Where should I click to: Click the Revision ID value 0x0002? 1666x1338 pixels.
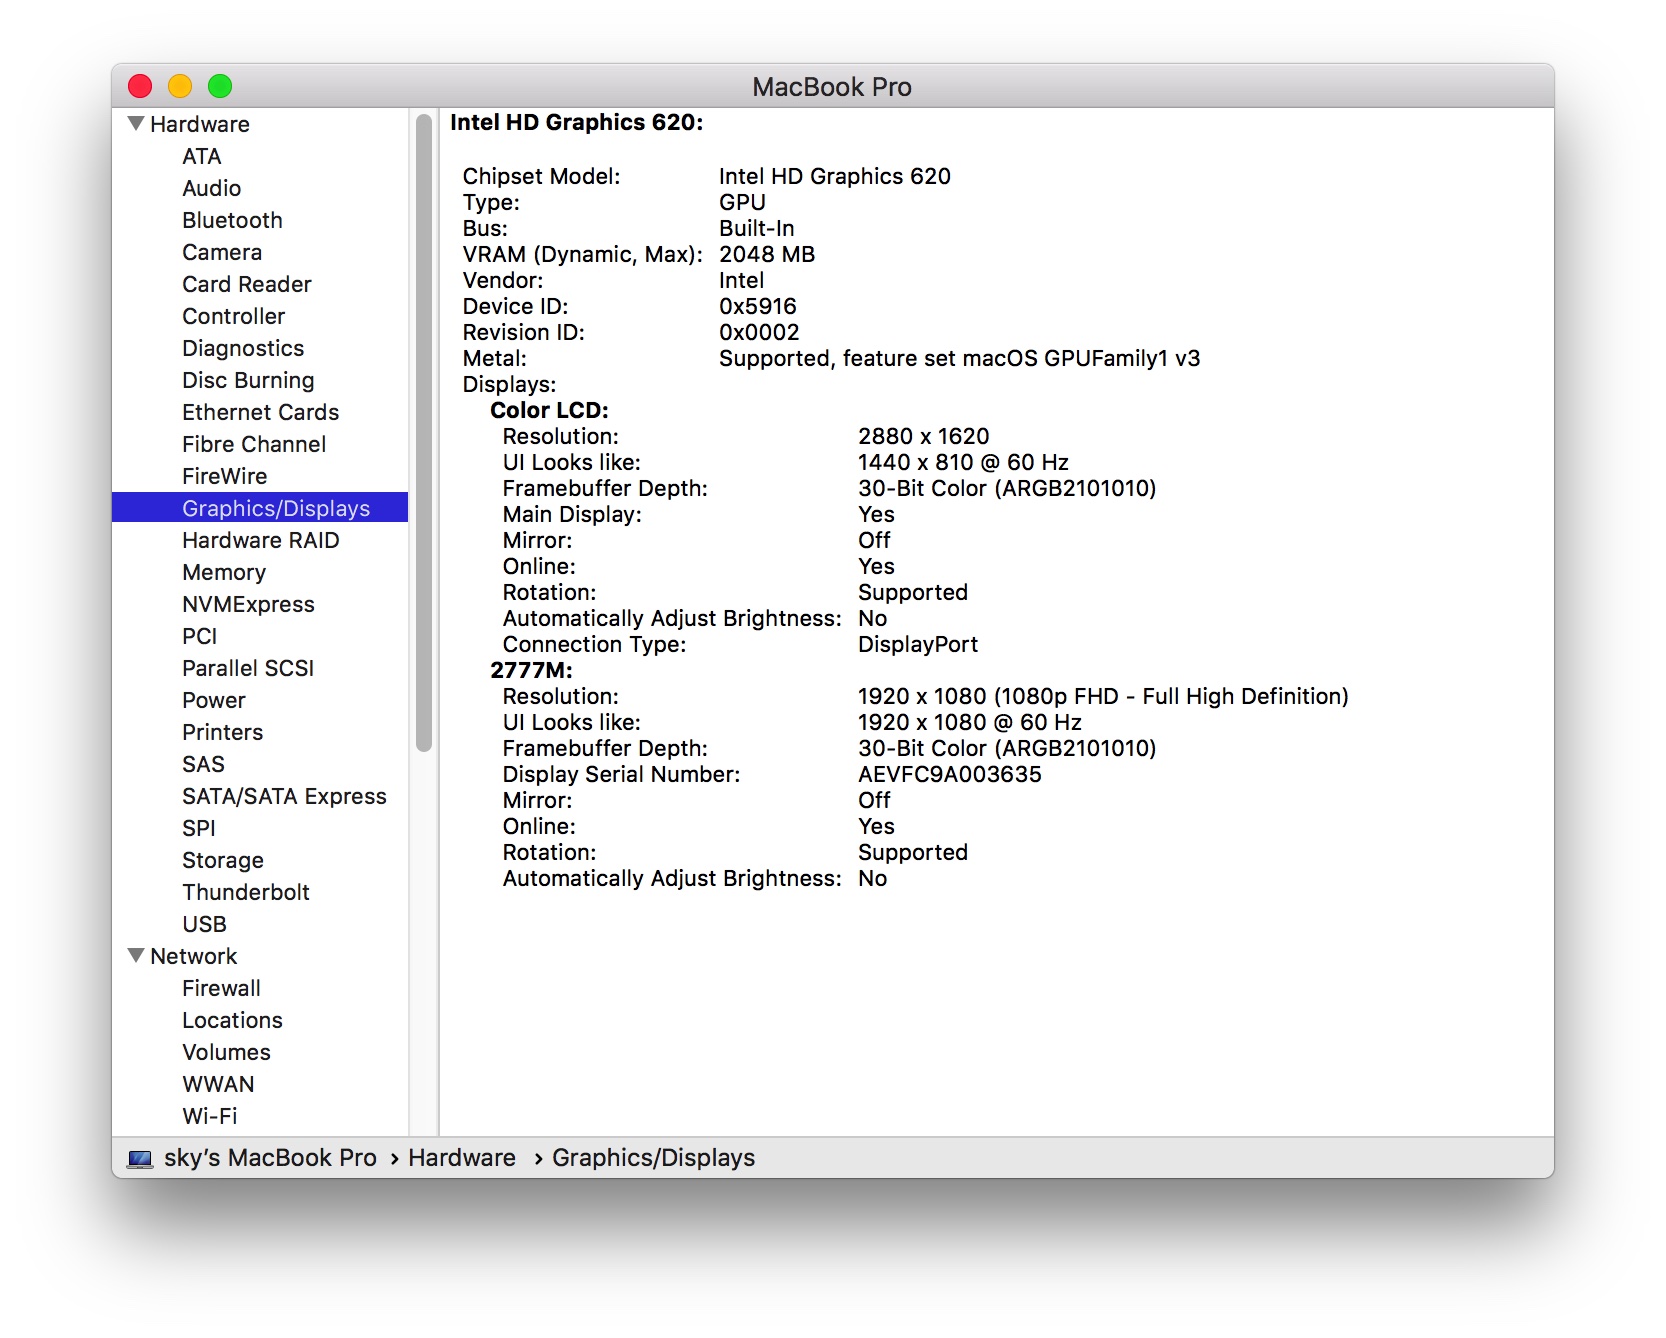point(759,332)
